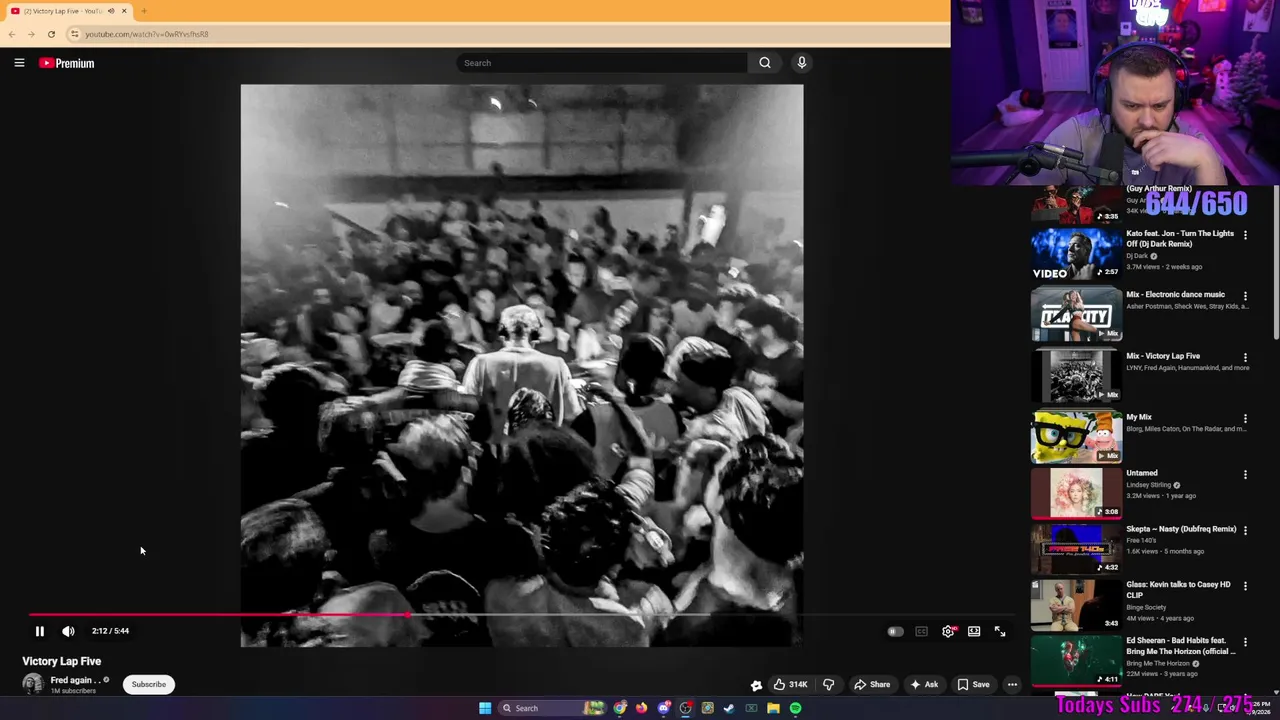Switch to theater mode

[974, 631]
